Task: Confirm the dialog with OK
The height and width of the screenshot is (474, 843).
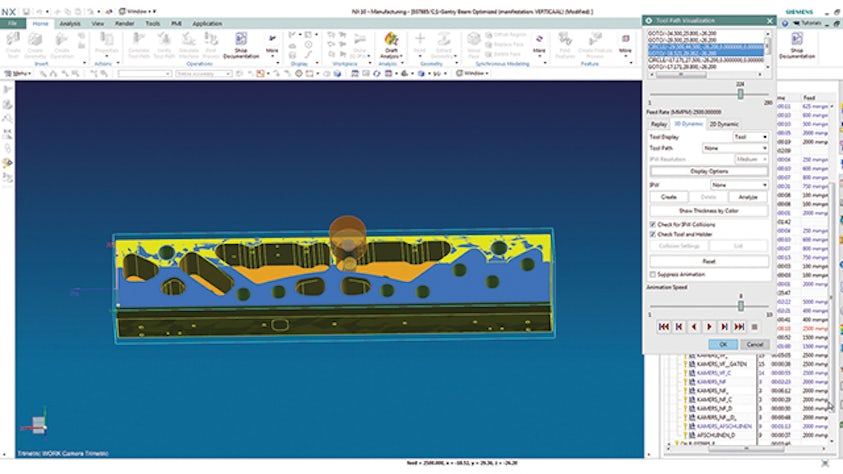Action: point(723,344)
